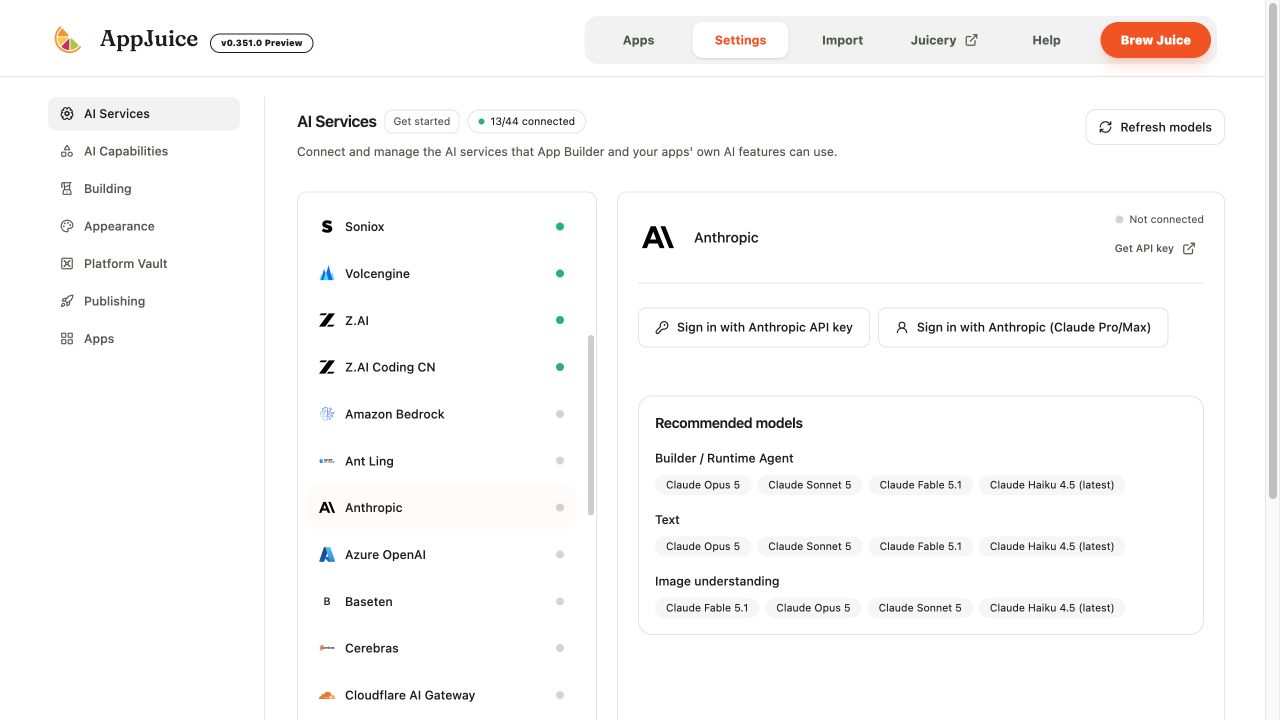Viewport: 1280px width, 720px height.
Task: Click the Apps grid icon in sidebar
Action: coord(67,339)
